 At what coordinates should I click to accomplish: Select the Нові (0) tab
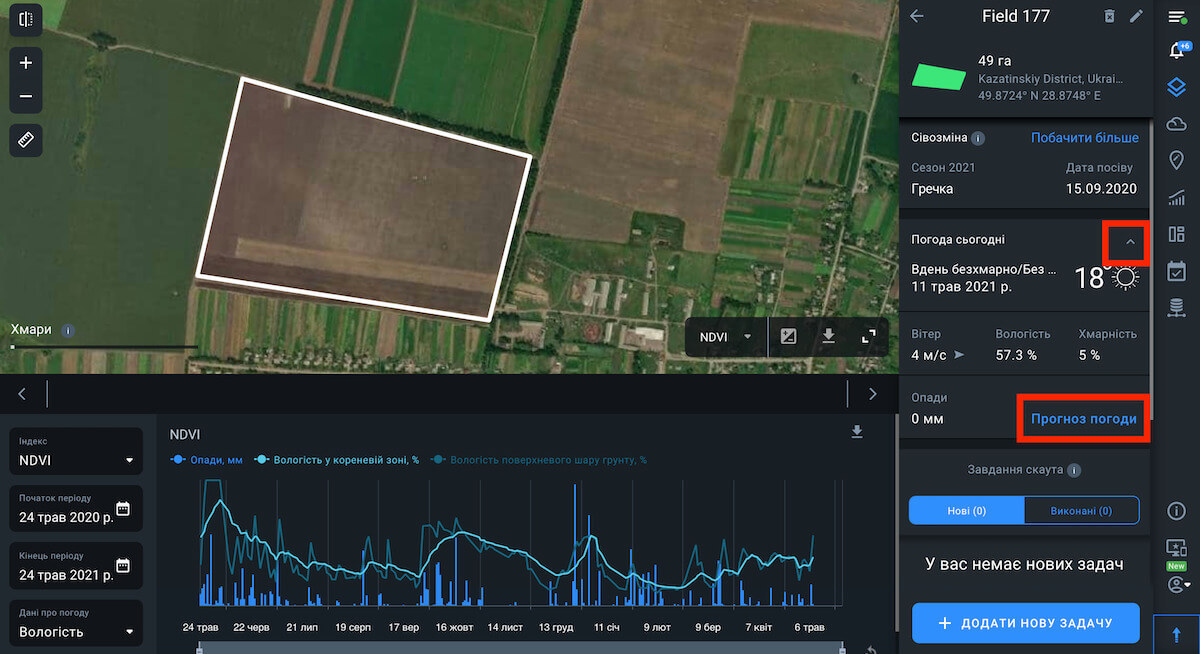coord(966,511)
